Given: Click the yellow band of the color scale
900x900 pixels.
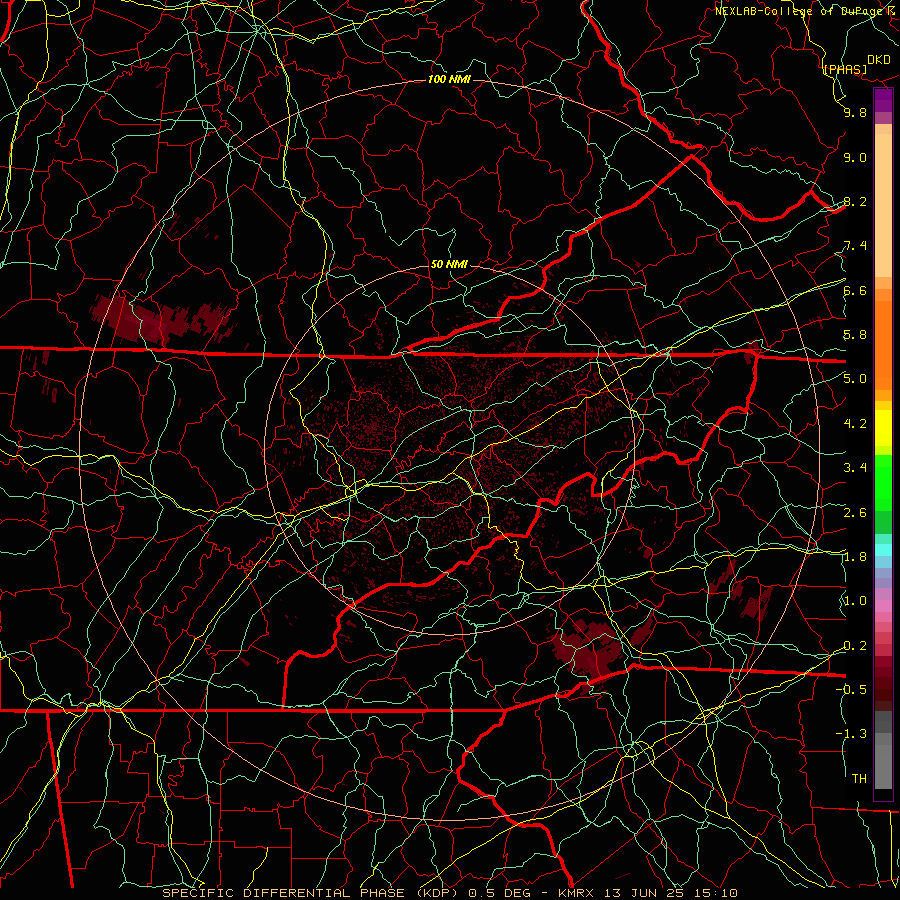Looking at the screenshot, I should coord(883,428).
